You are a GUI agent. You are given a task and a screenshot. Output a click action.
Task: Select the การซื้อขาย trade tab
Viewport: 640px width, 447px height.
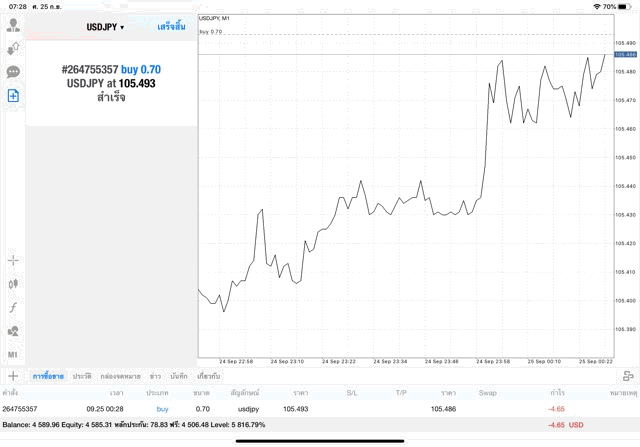pos(48,376)
